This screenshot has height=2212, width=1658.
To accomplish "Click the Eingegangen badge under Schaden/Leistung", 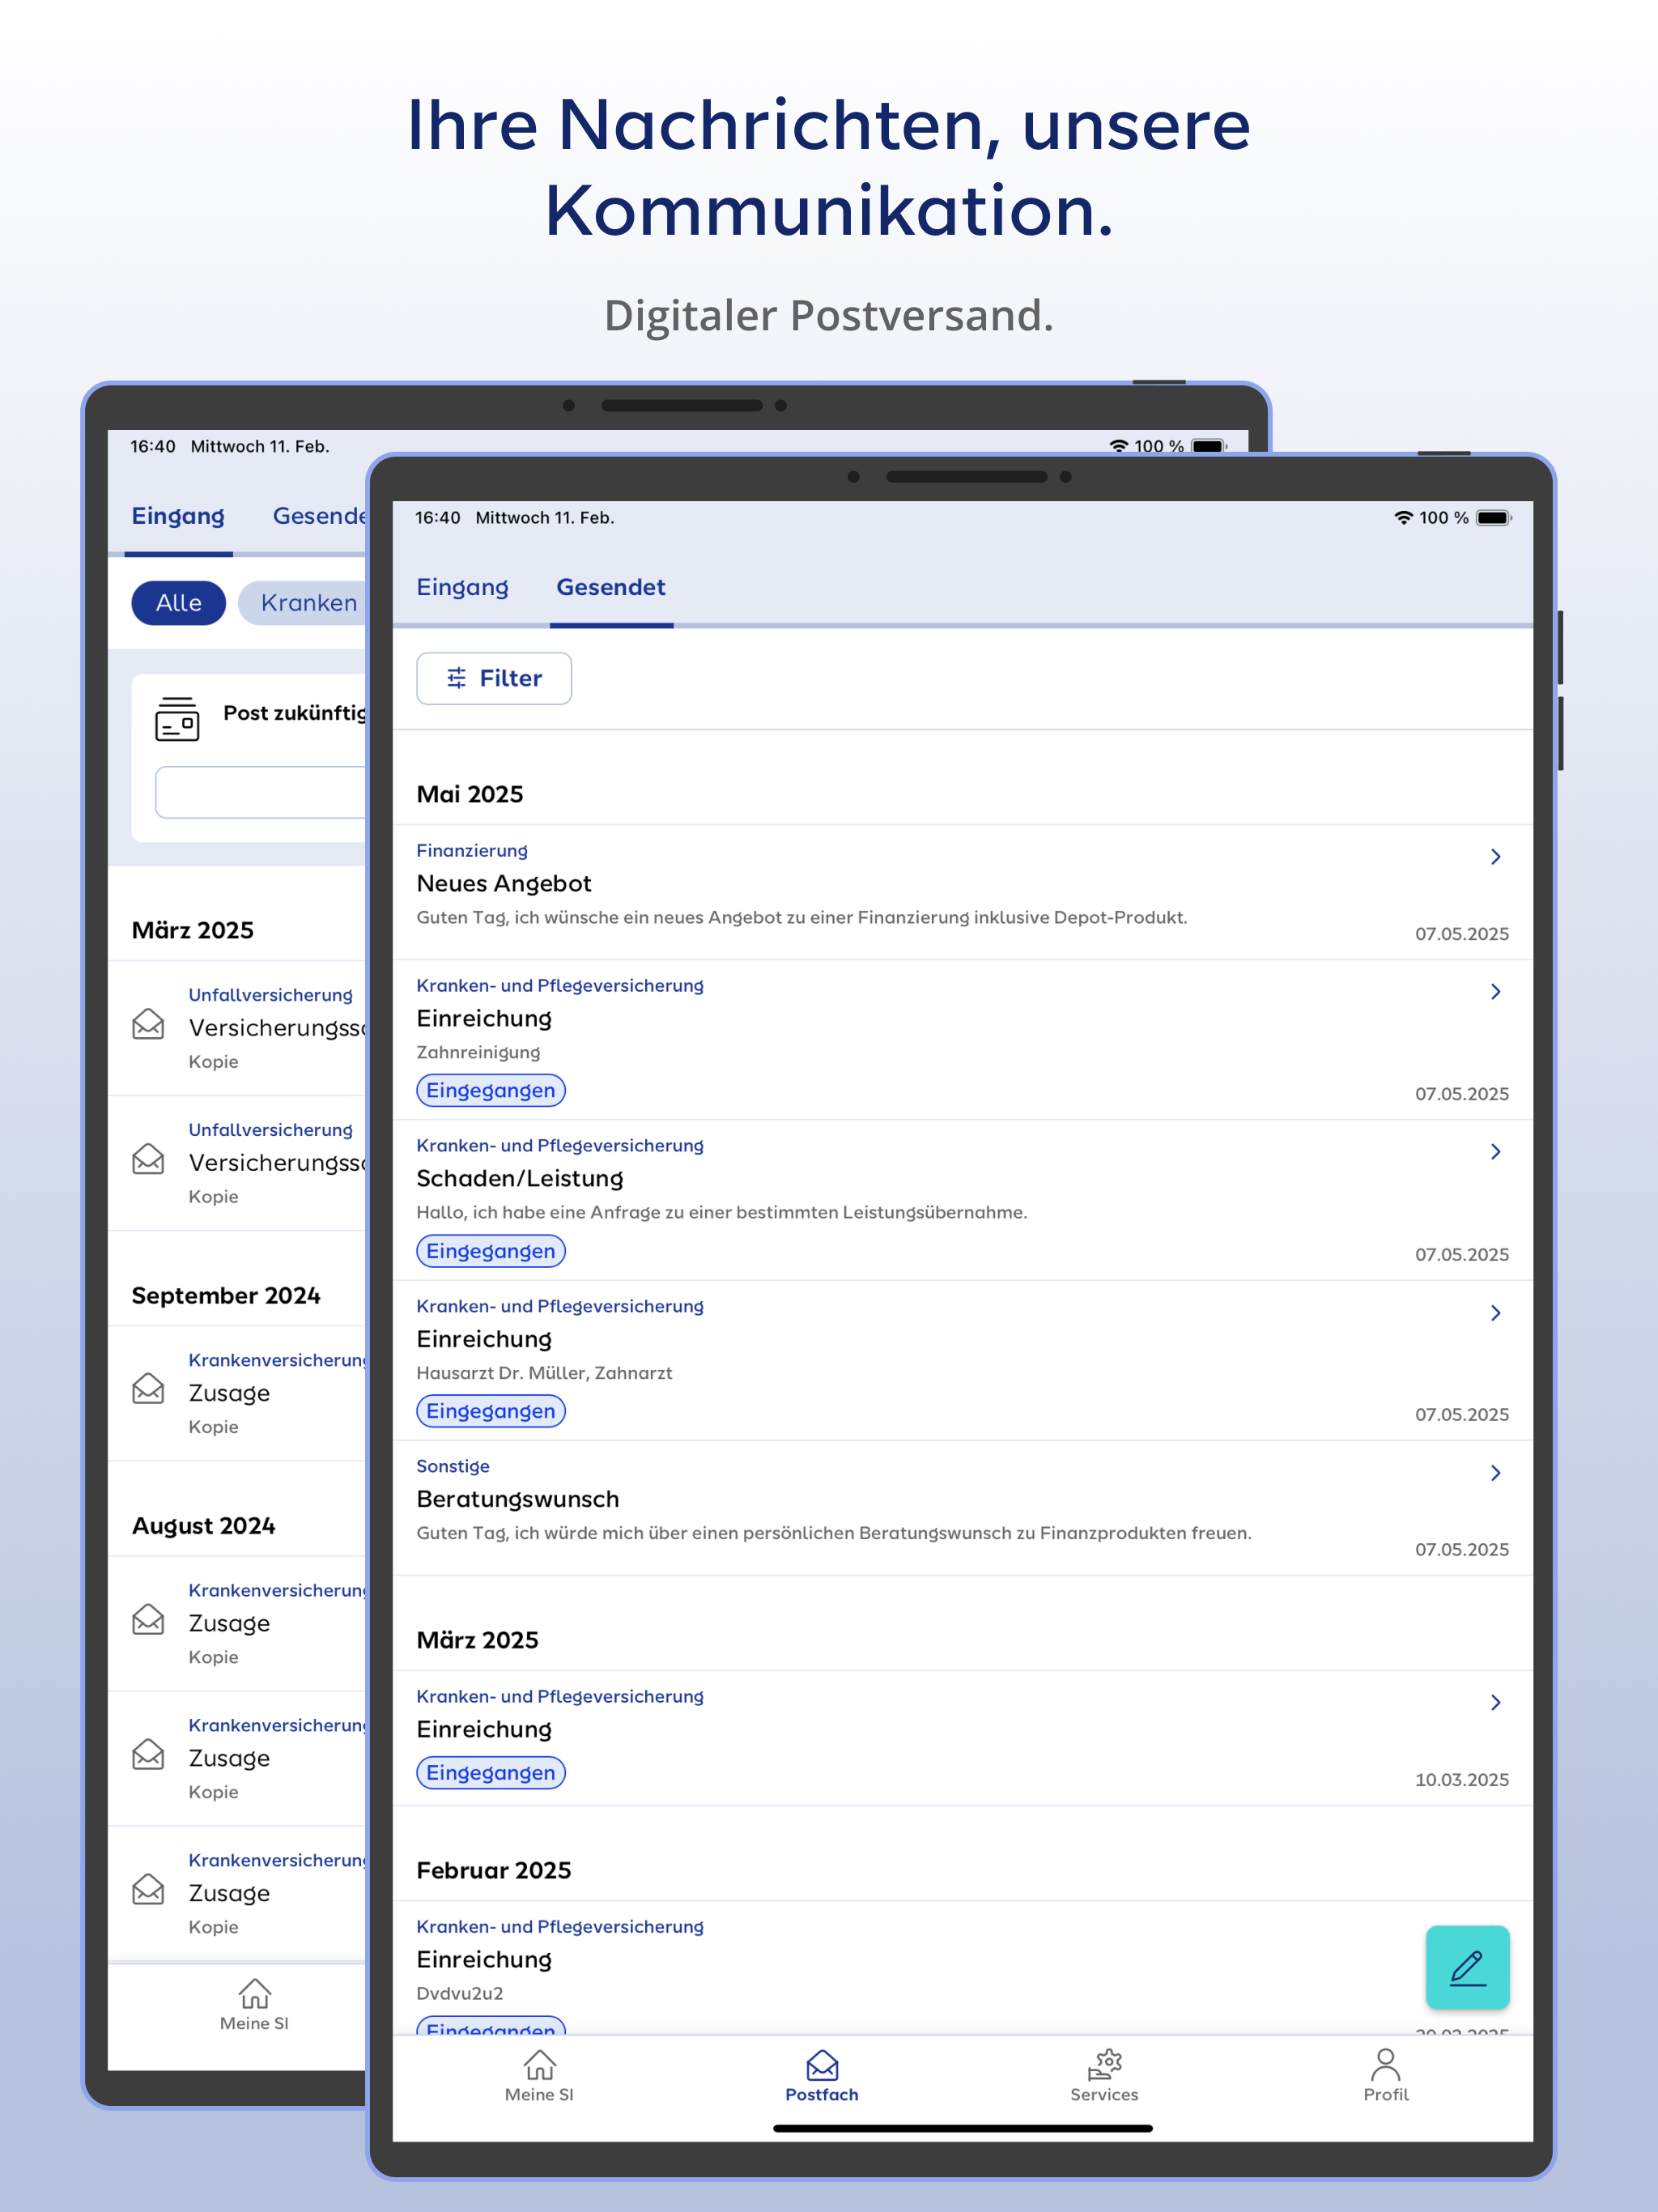I will (490, 1251).
